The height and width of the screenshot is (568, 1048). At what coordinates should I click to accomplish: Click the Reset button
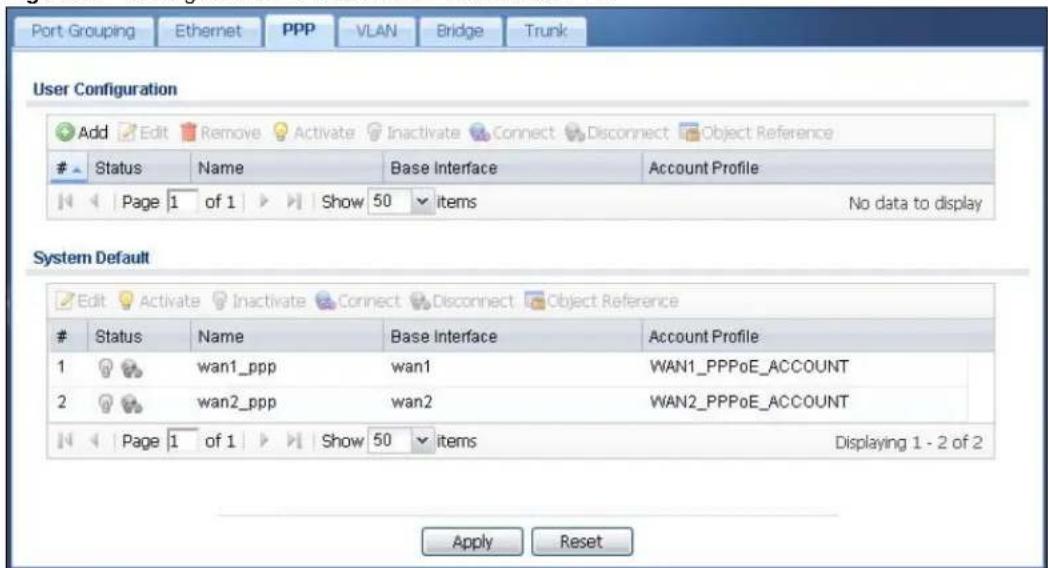(x=581, y=541)
